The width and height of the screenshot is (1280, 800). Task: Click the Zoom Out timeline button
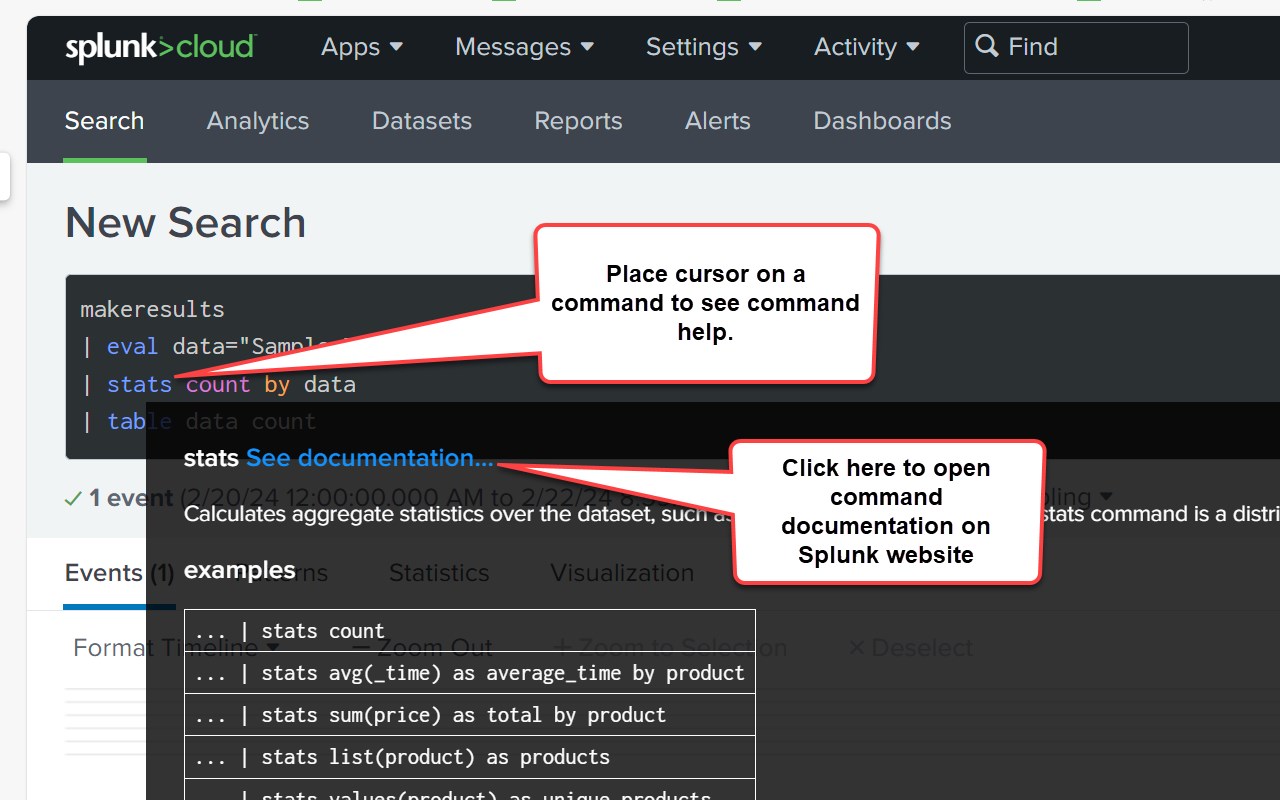coord(424,648)
